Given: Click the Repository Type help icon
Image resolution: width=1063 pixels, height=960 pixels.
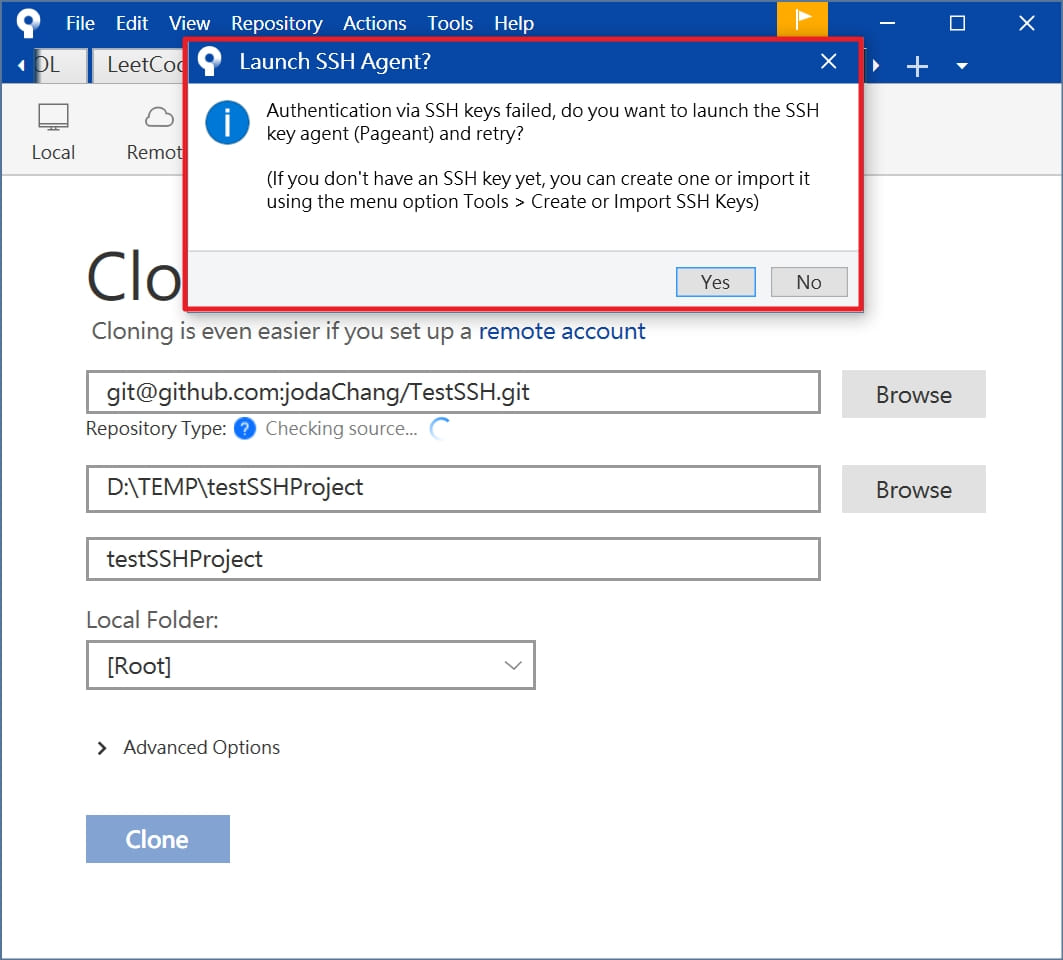Looking at the screenshot, I should coord(245,428).
